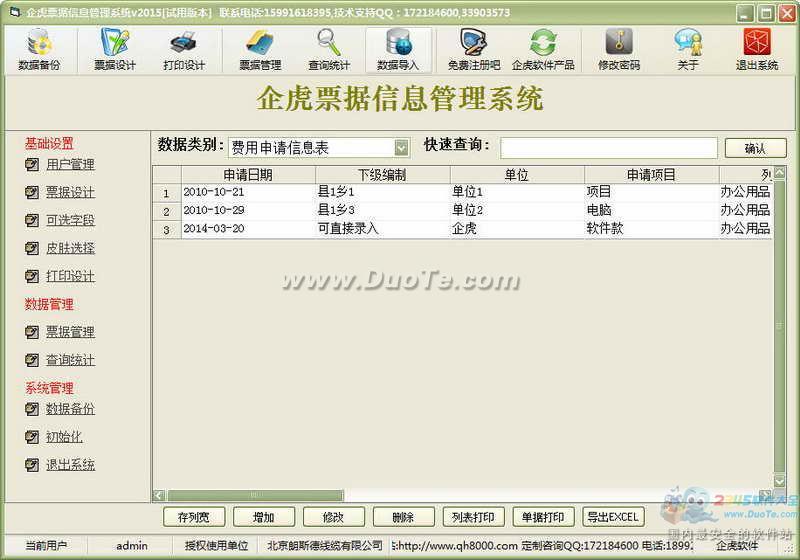Click status bar 北京朗斯德线缆有限公司 text
Viewport: 800px width, 560px height.
[x=325, y=546]
